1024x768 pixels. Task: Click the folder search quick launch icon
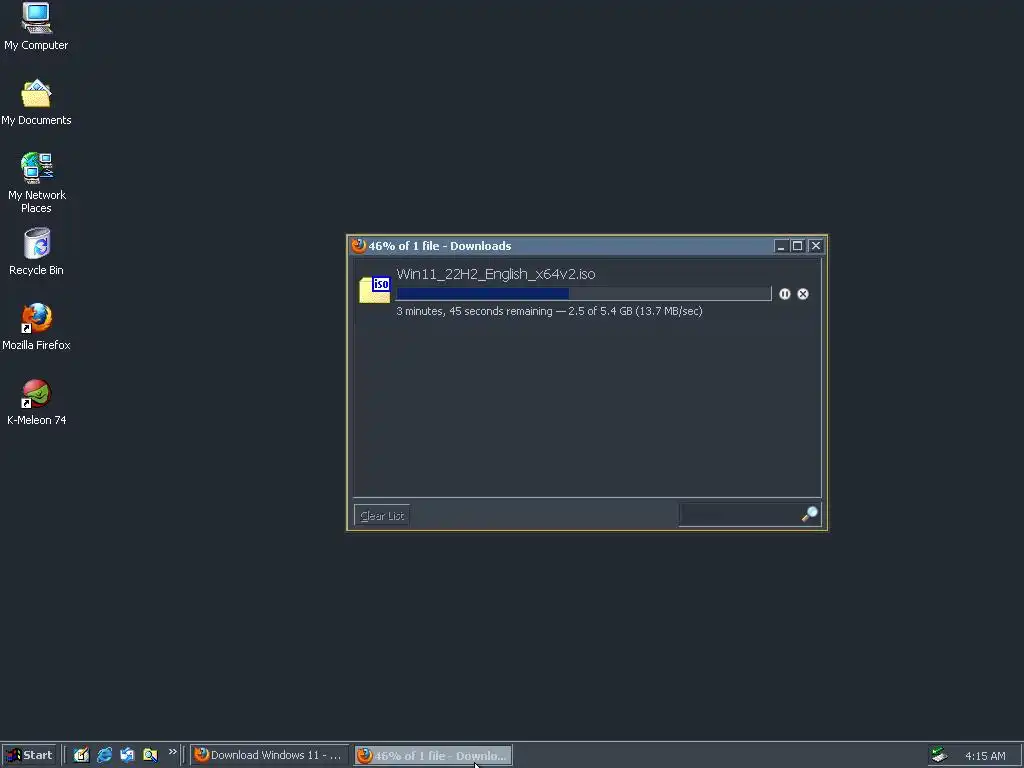click(150, 755)
